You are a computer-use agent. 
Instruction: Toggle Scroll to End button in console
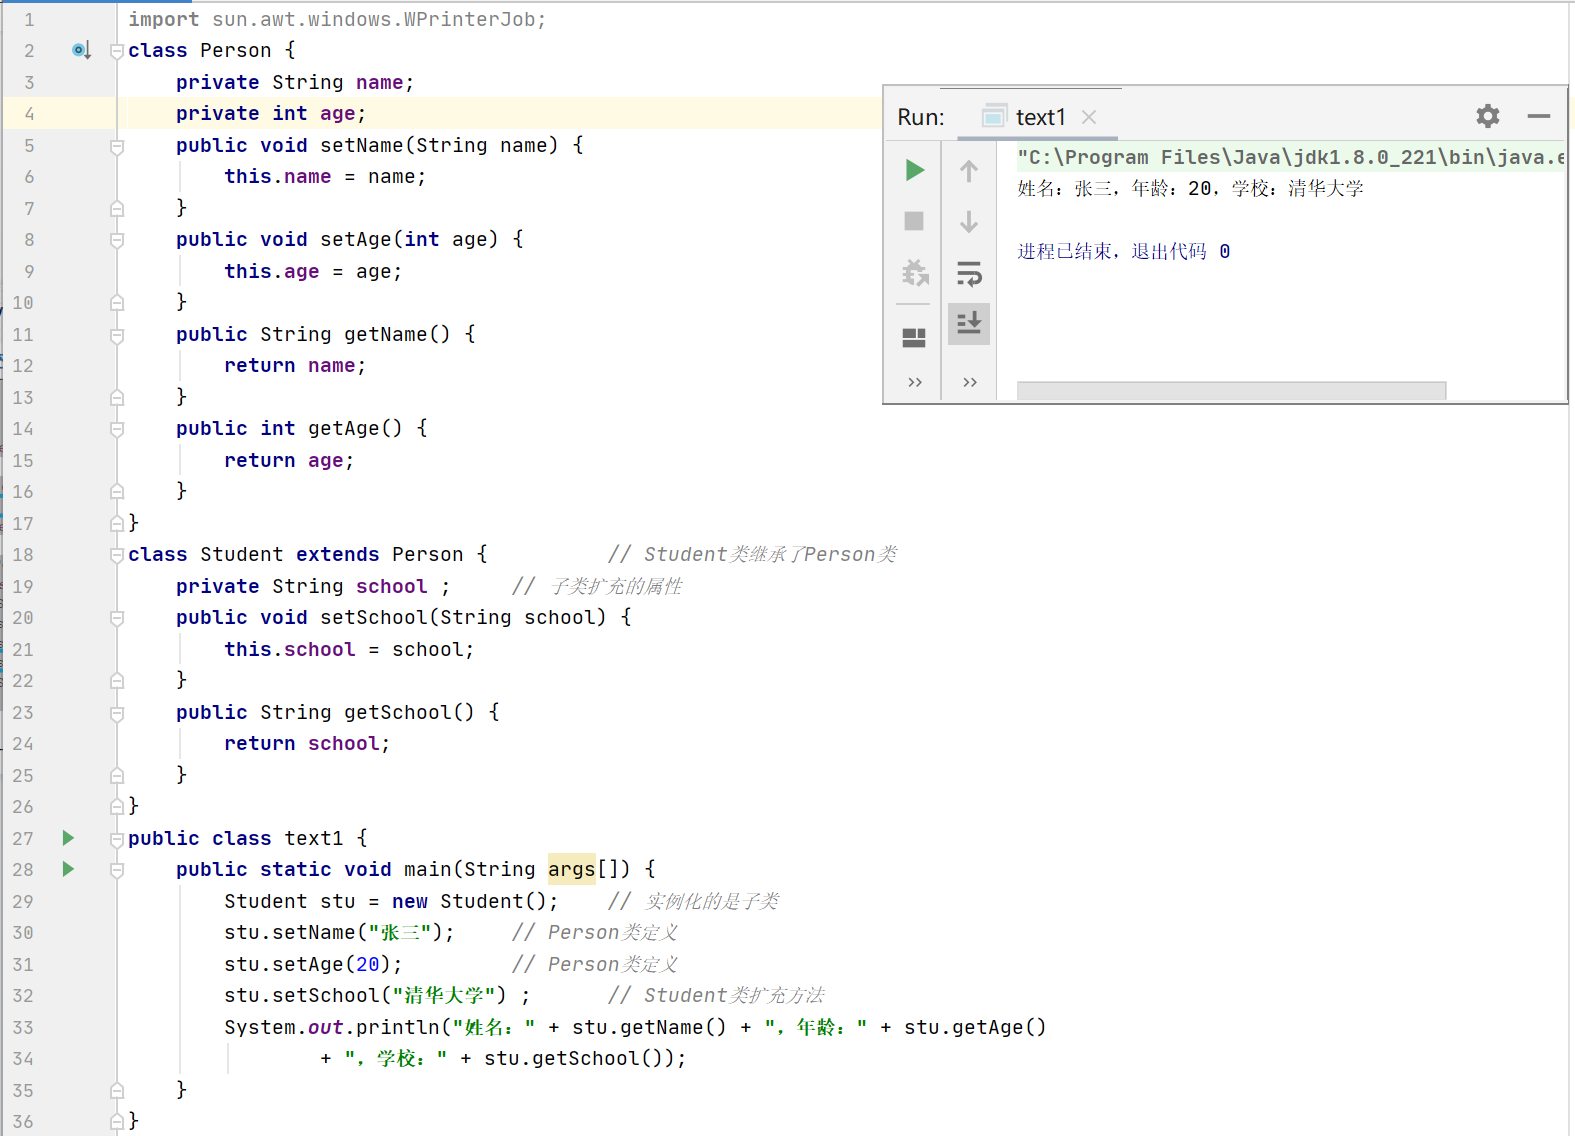coord(969,323)
